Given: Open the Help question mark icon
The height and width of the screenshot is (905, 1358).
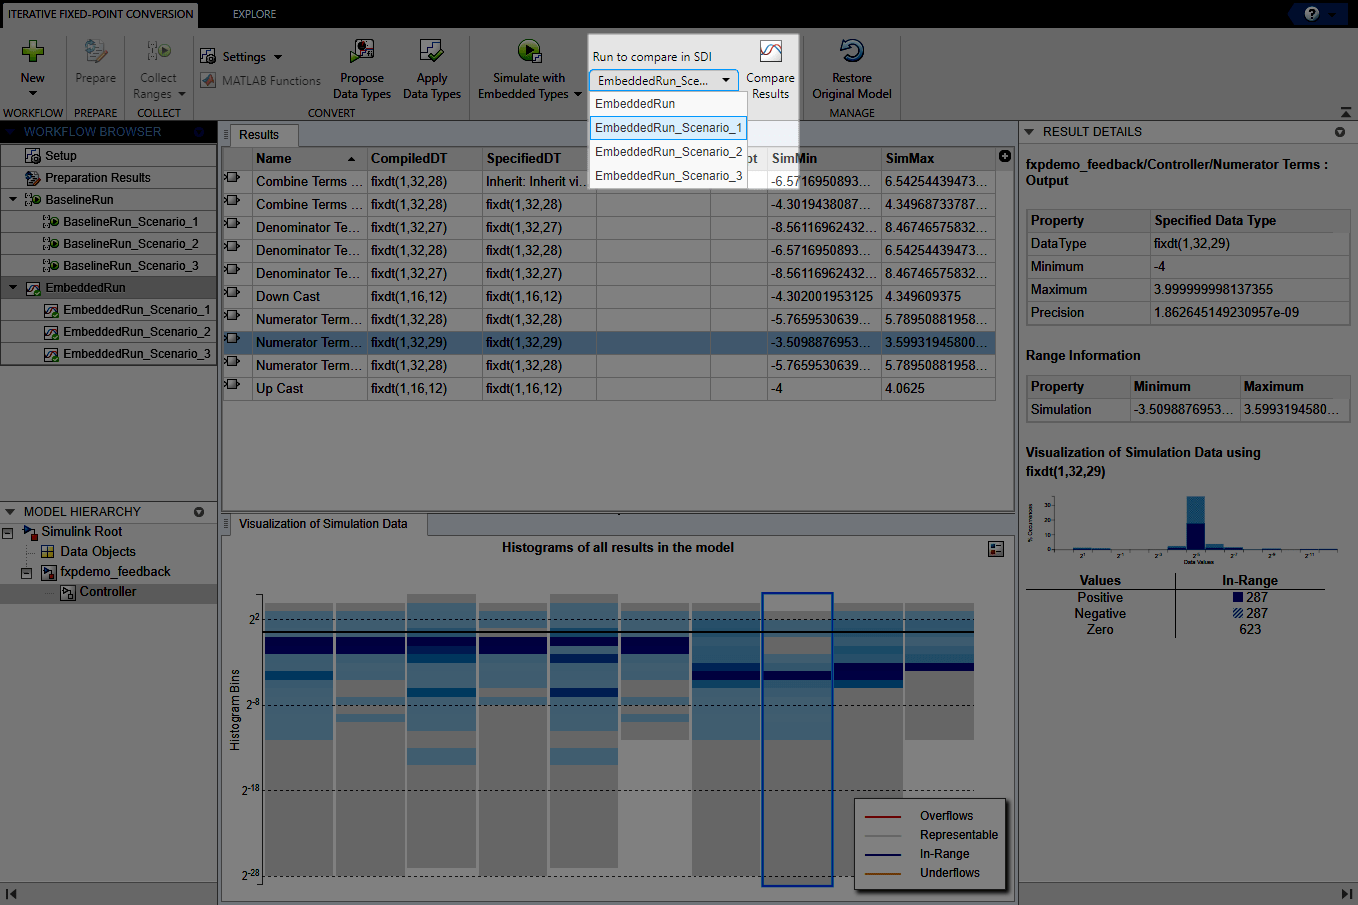Looking at the screenshot, I should click(x=1312, y=13).
